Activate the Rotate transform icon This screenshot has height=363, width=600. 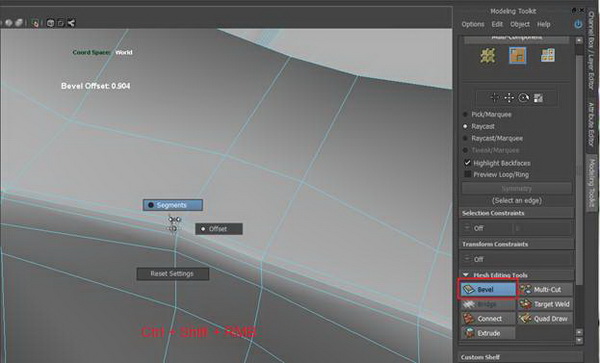click(523, 98)
